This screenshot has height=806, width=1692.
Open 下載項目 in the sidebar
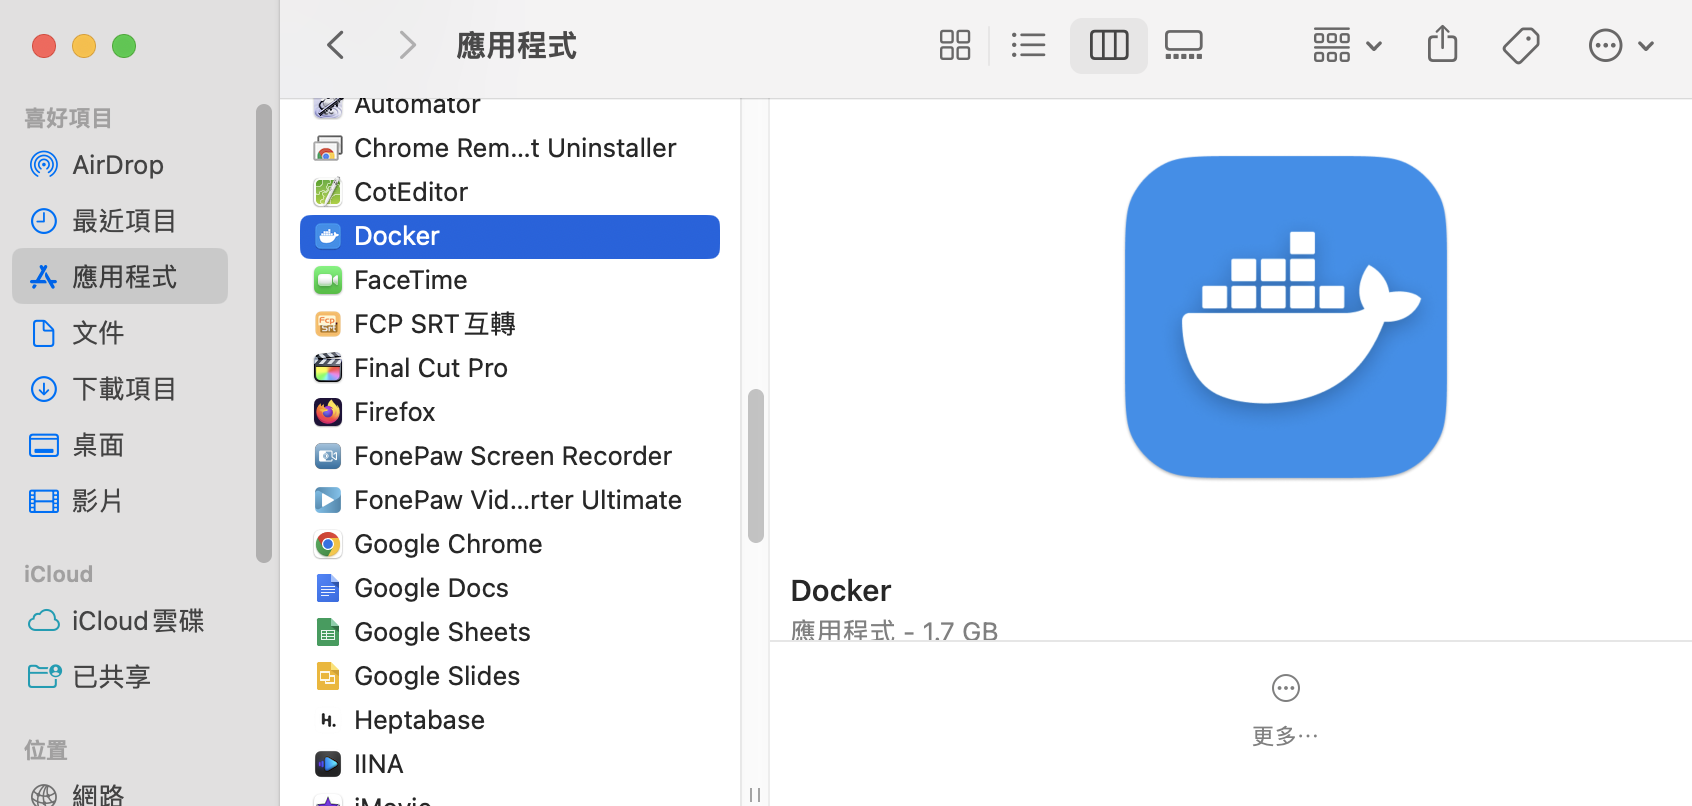coord(124,389)
